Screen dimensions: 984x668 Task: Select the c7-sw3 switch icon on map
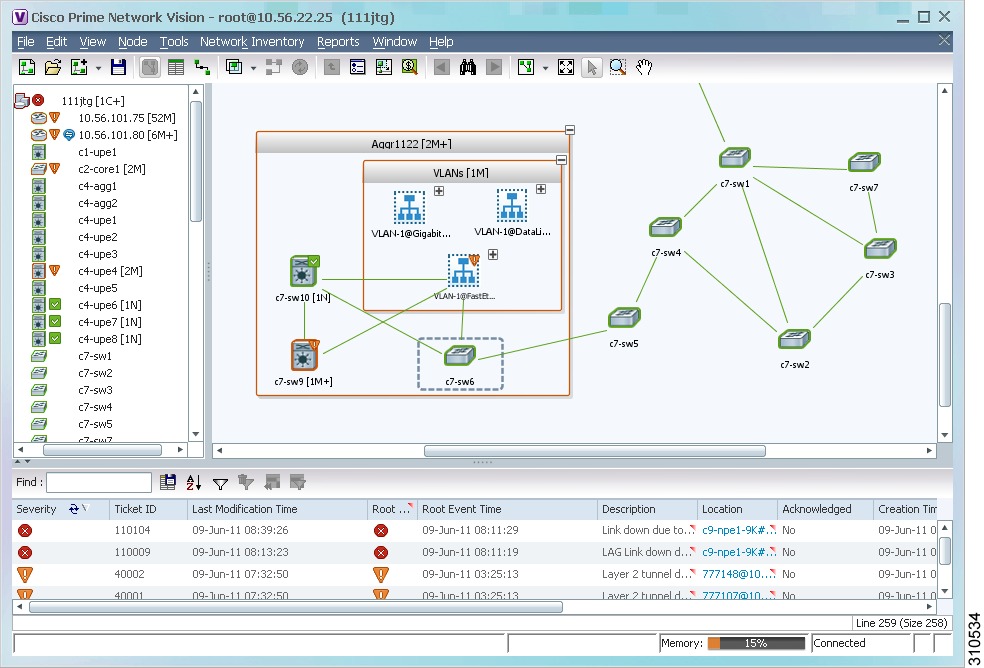pos(880,249)
